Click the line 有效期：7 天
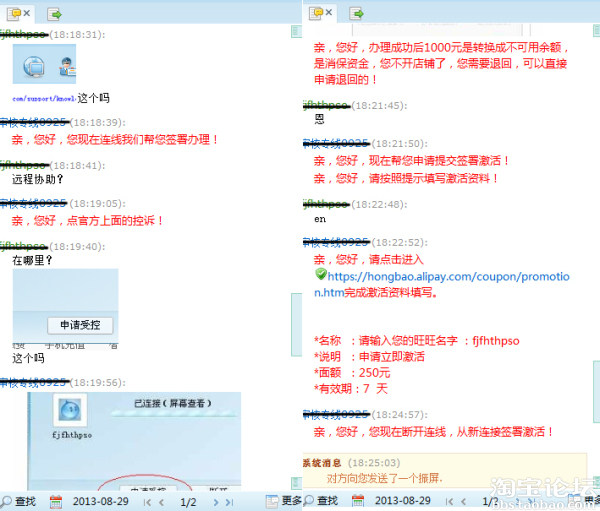The width and height of the screenshot is (600, 511). point(351,389)
